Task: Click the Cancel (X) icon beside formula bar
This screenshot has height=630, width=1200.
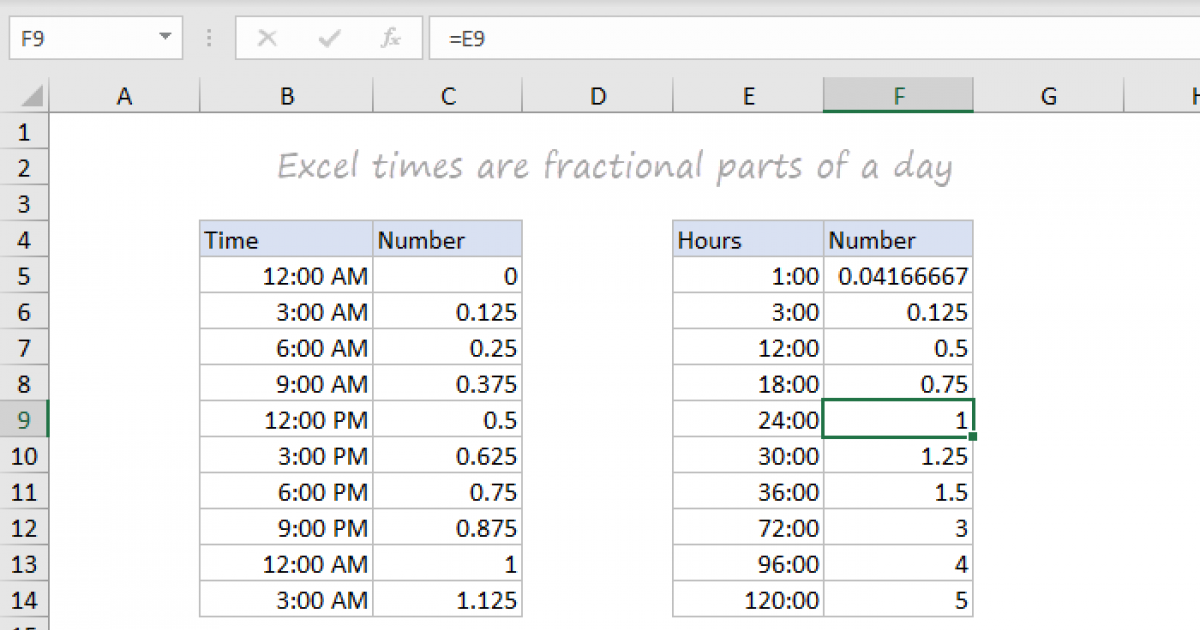Action: (x=266, y=38)
